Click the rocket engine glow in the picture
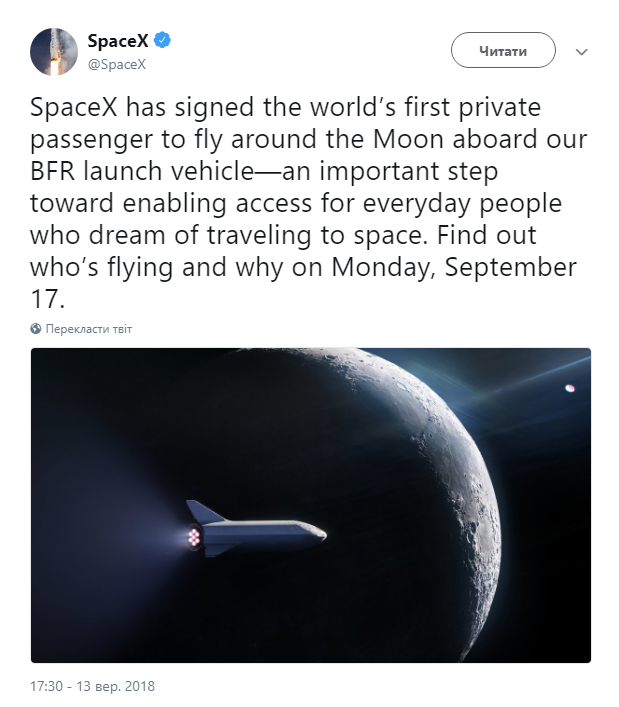This screenshot has width=619, height=707. click(194, 537)
